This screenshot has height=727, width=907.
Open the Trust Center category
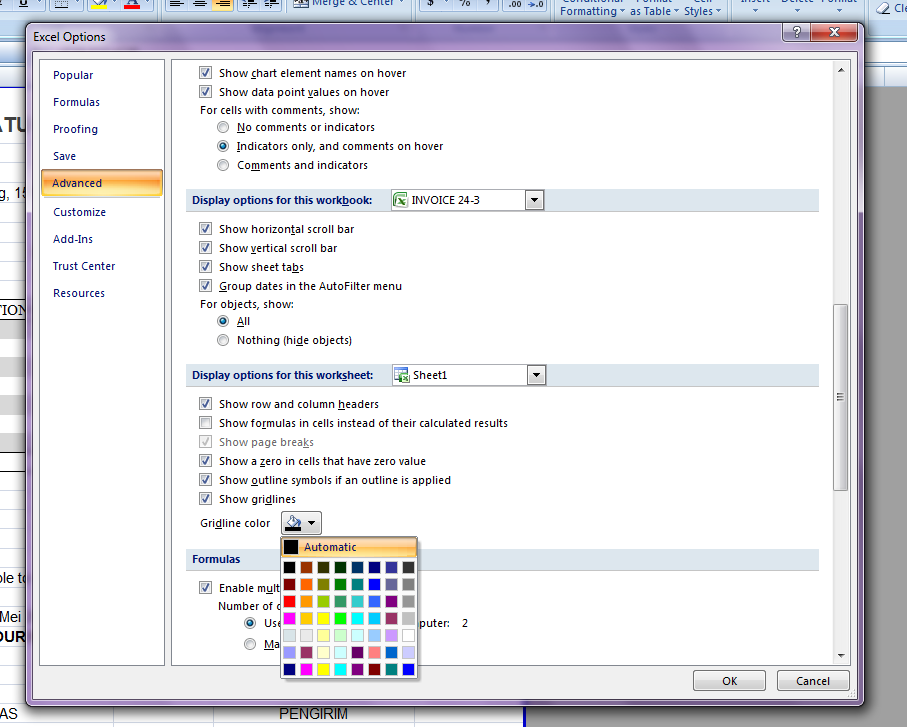pyautogui.click(x=84, y=266)
